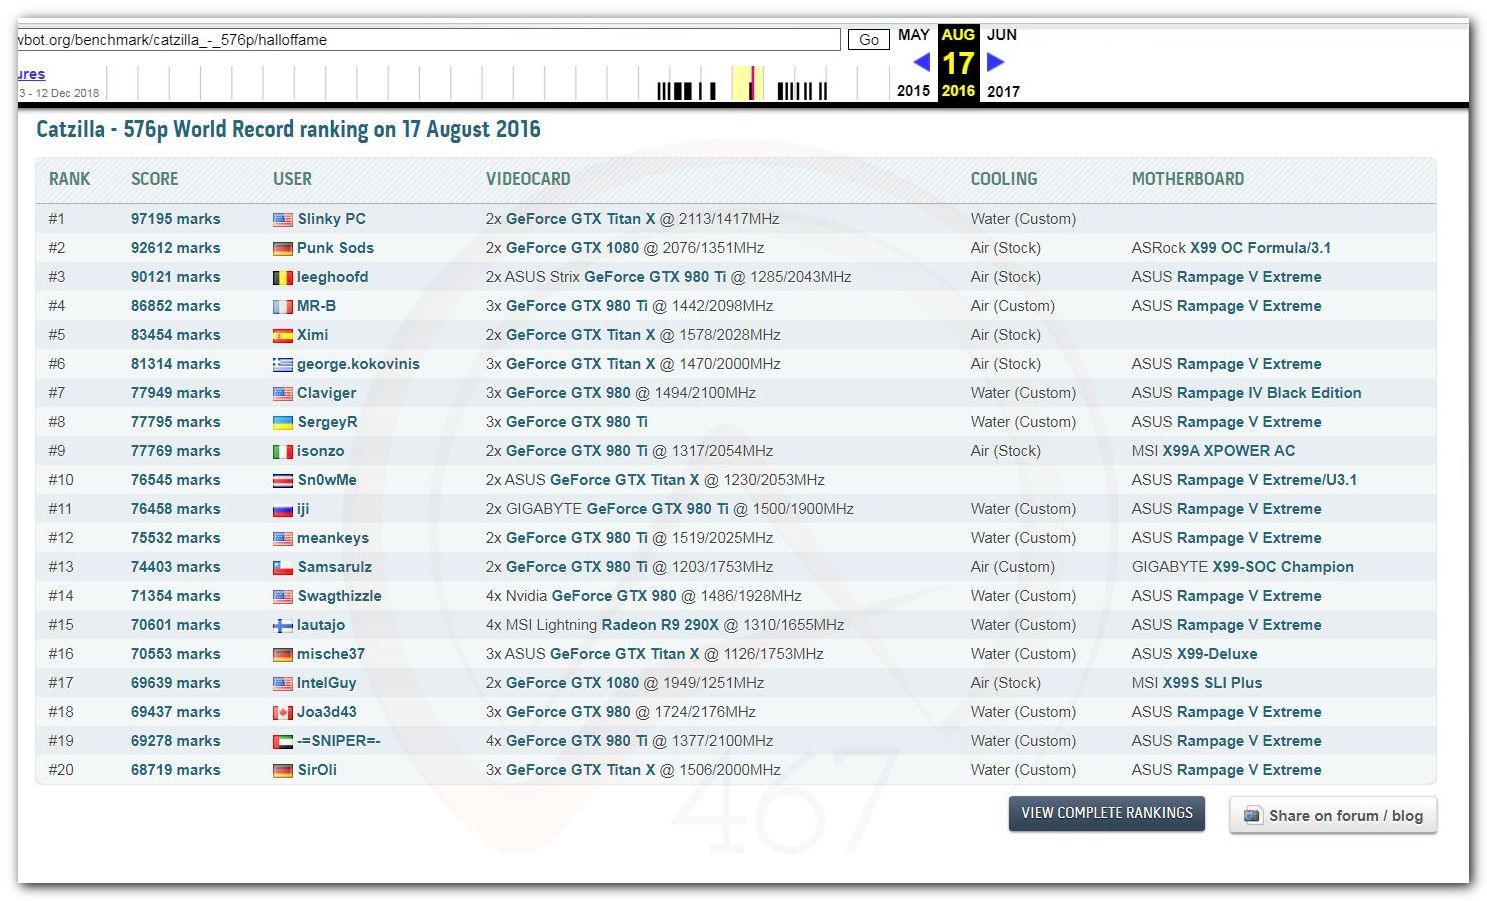The image size is (1487, 901).
Task: Click the MOTHERBOARD column header
Action: [x=1188, y=179]
